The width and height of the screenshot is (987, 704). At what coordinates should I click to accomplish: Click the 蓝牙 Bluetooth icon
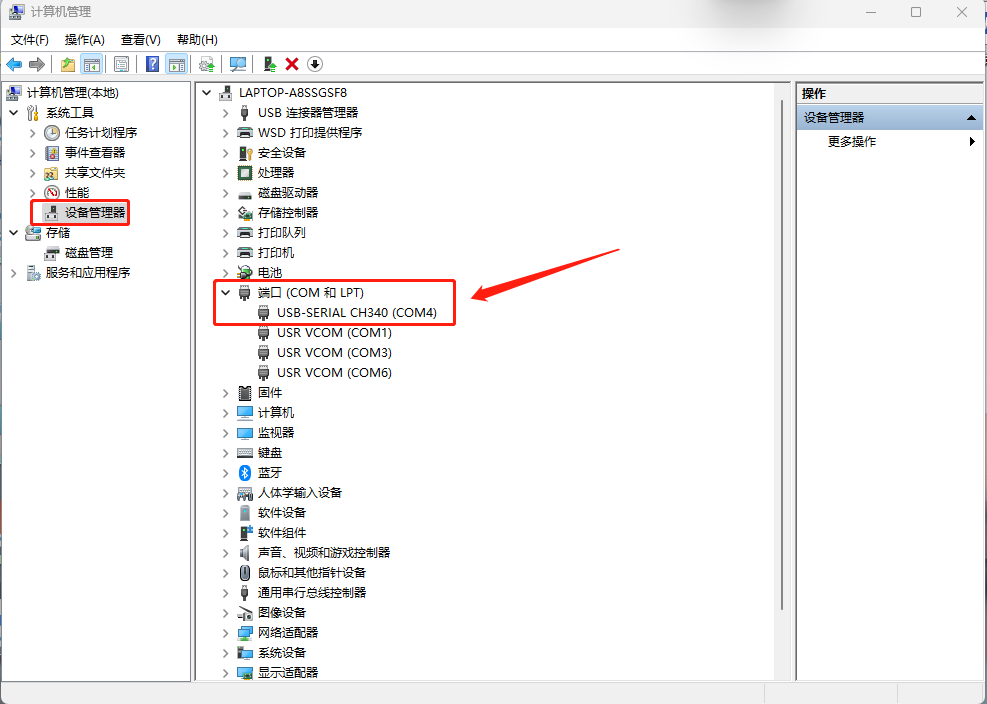click(245, 473)
